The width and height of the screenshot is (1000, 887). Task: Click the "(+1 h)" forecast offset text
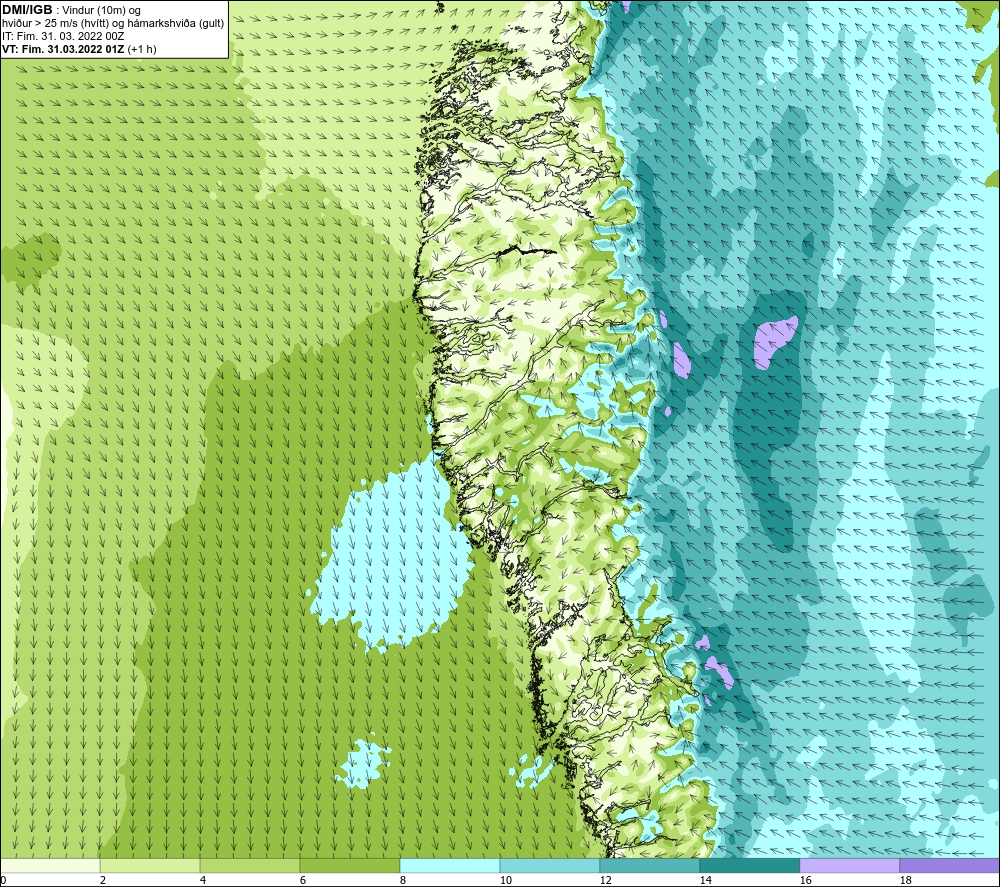click(142, 49)
